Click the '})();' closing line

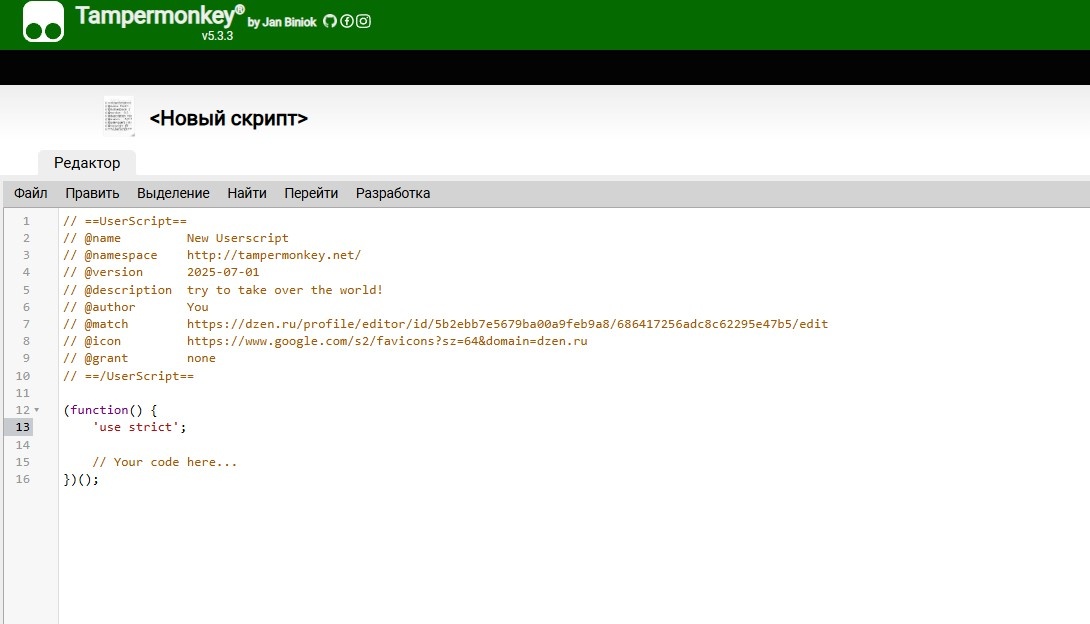(81, 479)
